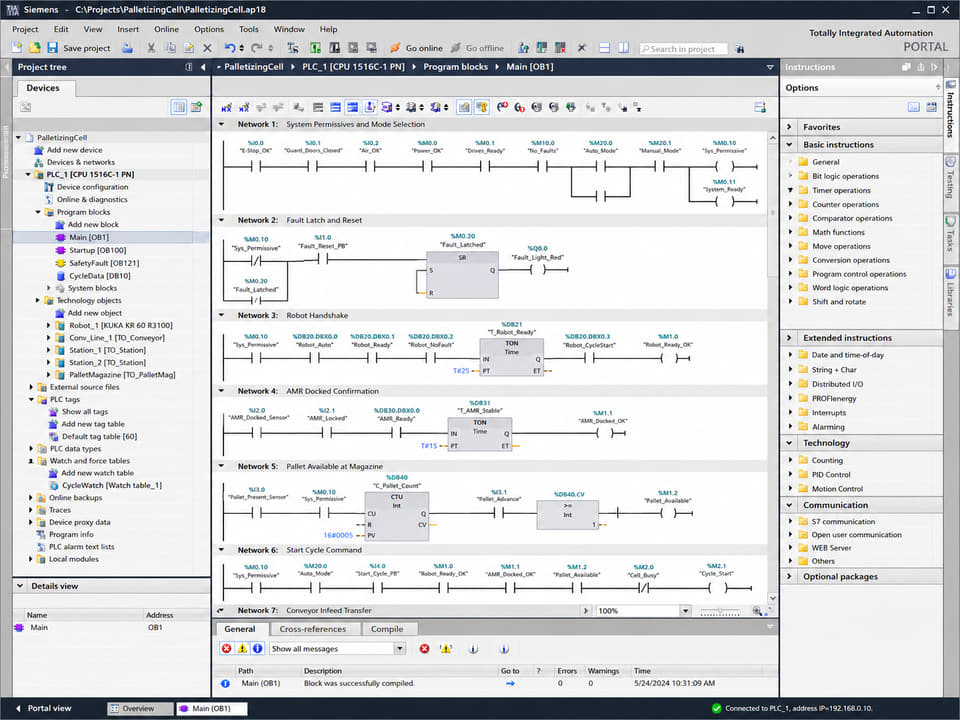
Task: Expand the Traces folder
Action: click(x=31, y=510)
